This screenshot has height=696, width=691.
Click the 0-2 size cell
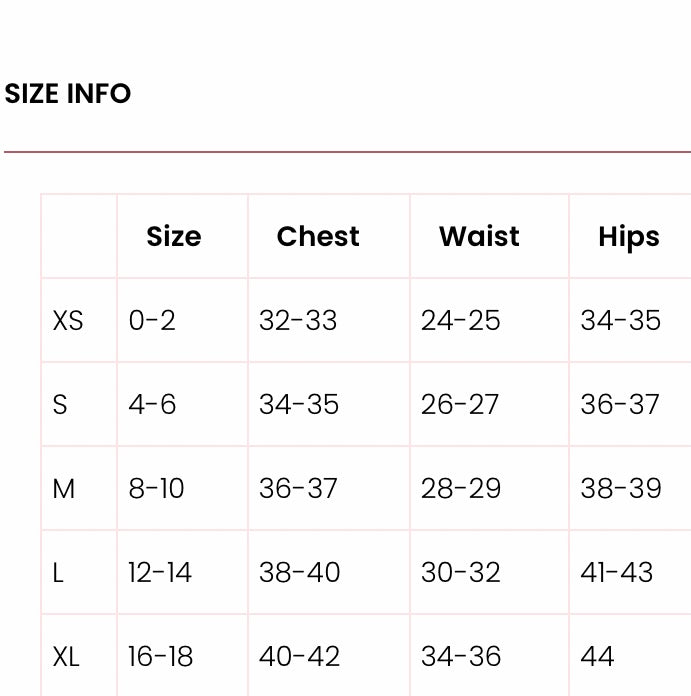pyautogui.click(x=152, y=321)
